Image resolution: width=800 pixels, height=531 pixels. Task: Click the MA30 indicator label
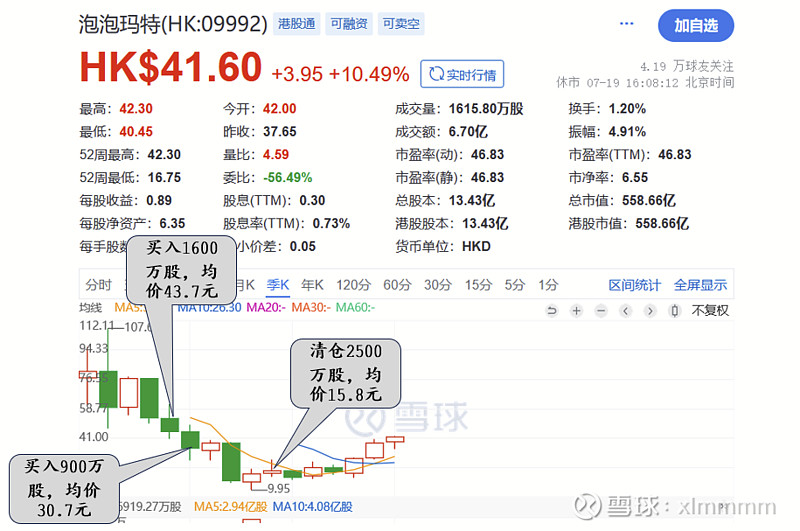coord(311,308)
